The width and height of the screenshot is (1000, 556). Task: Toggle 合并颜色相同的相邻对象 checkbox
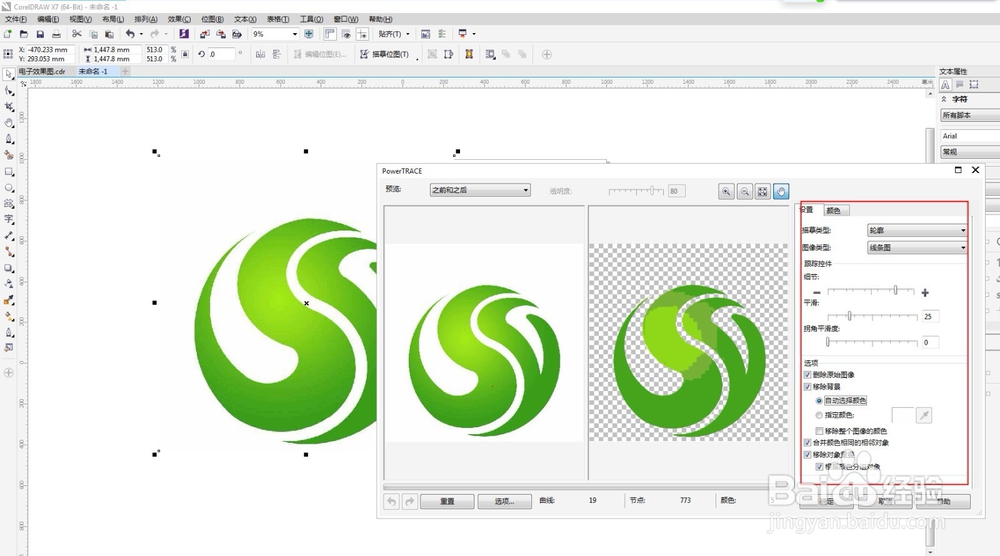[807, 443]
